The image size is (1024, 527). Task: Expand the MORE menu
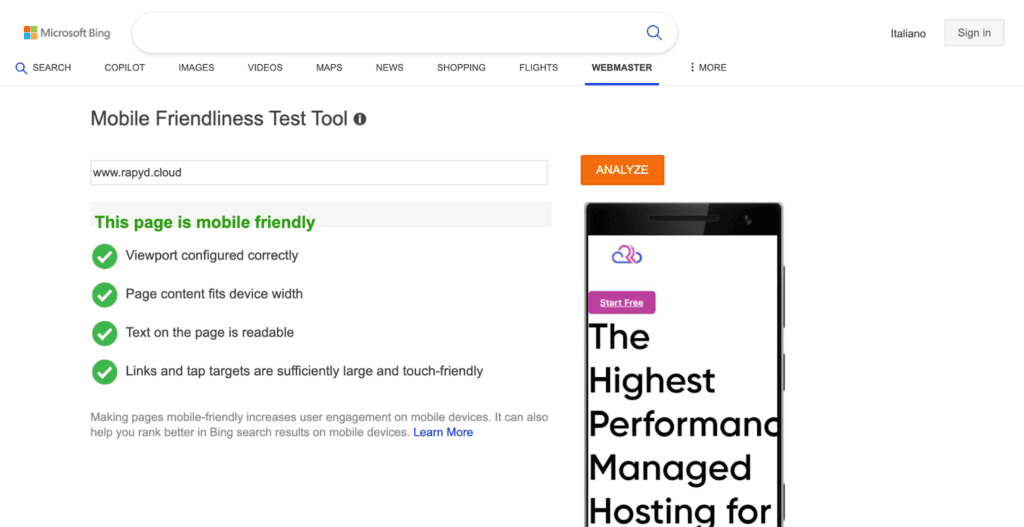(708, 67)
